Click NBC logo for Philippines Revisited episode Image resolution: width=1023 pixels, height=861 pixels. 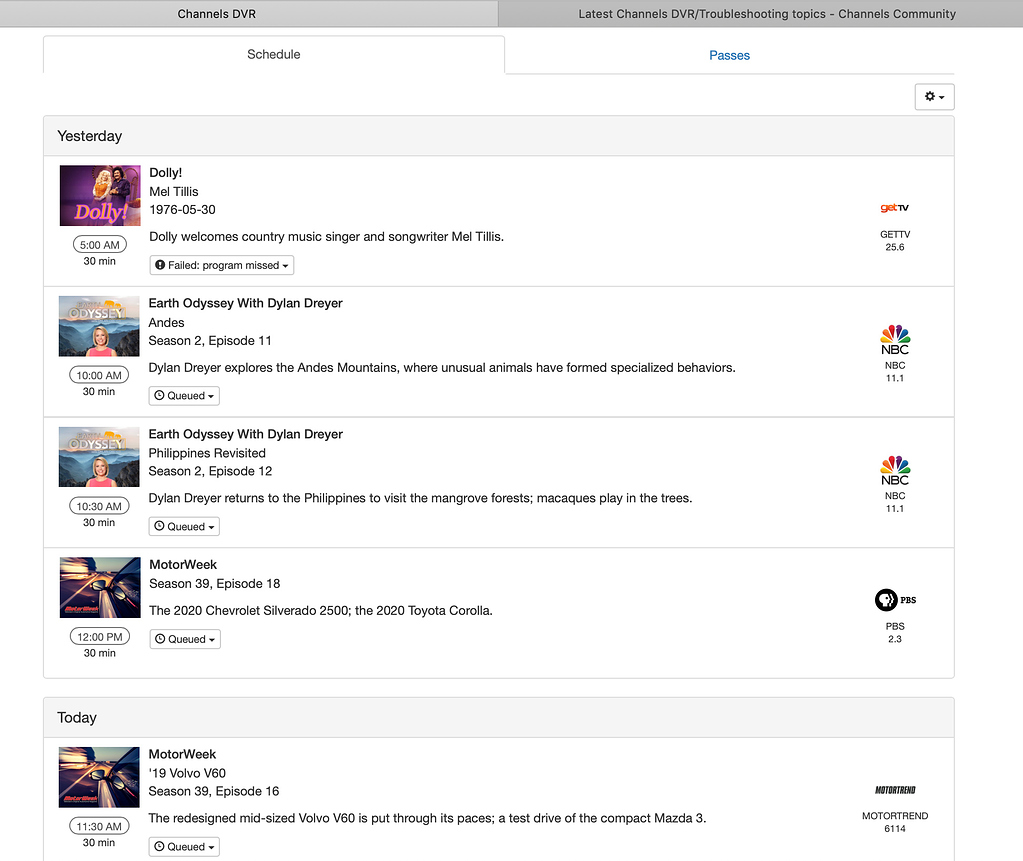tap(894, 471)
